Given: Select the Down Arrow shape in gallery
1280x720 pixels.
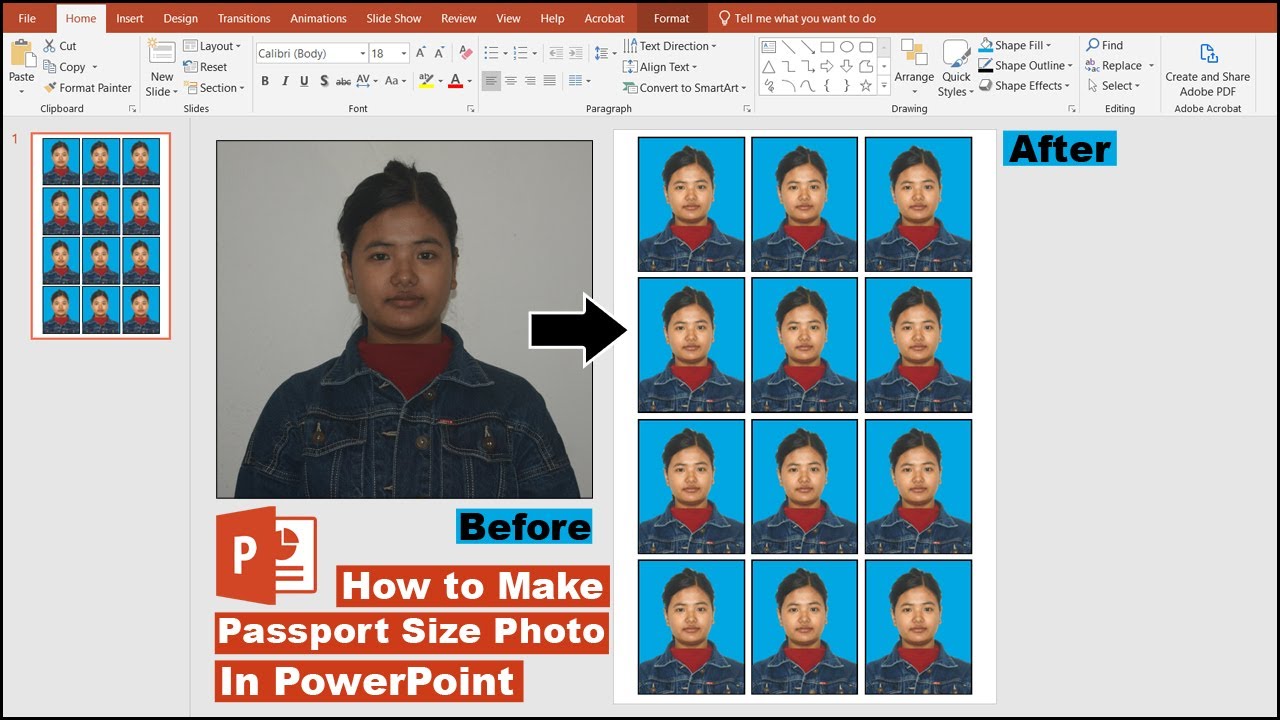Looking at the screenshot, I should (x=847, y=67).
